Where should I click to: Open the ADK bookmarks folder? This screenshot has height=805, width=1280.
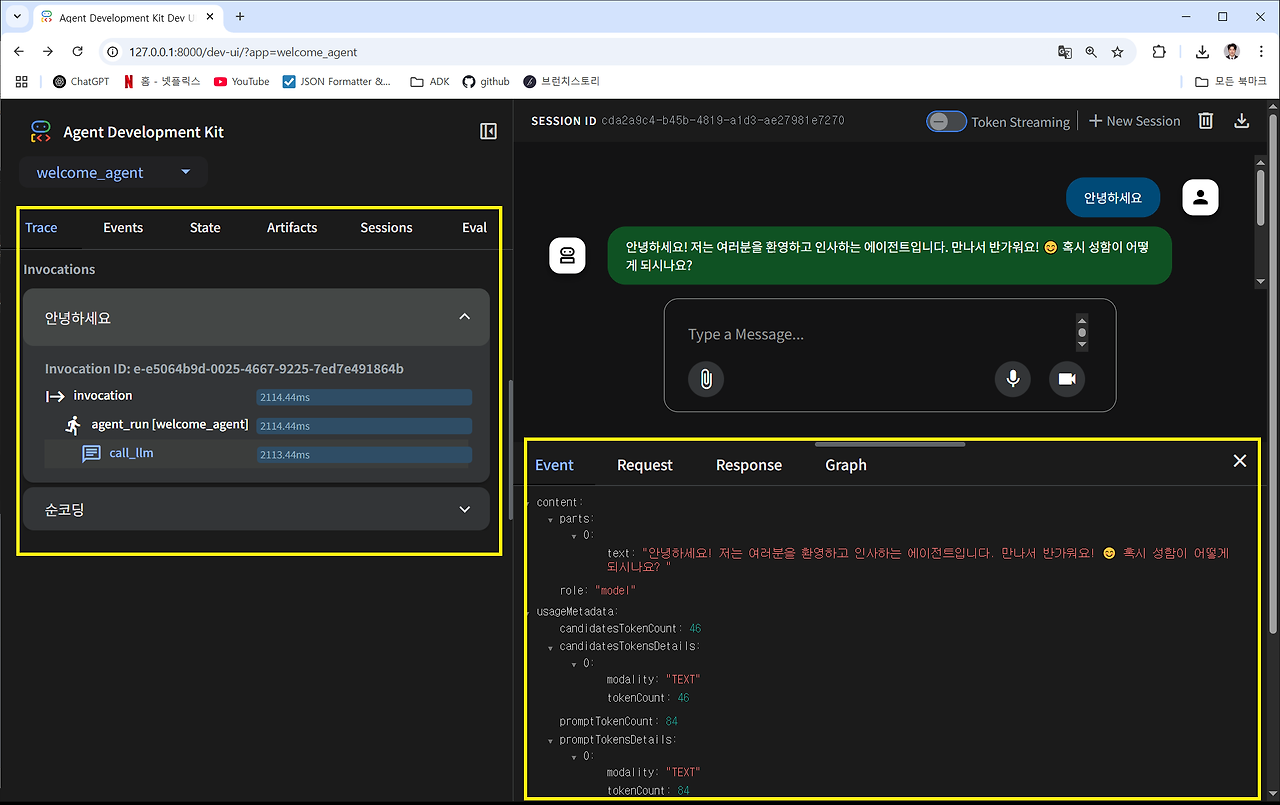click(x=430, y=82)
